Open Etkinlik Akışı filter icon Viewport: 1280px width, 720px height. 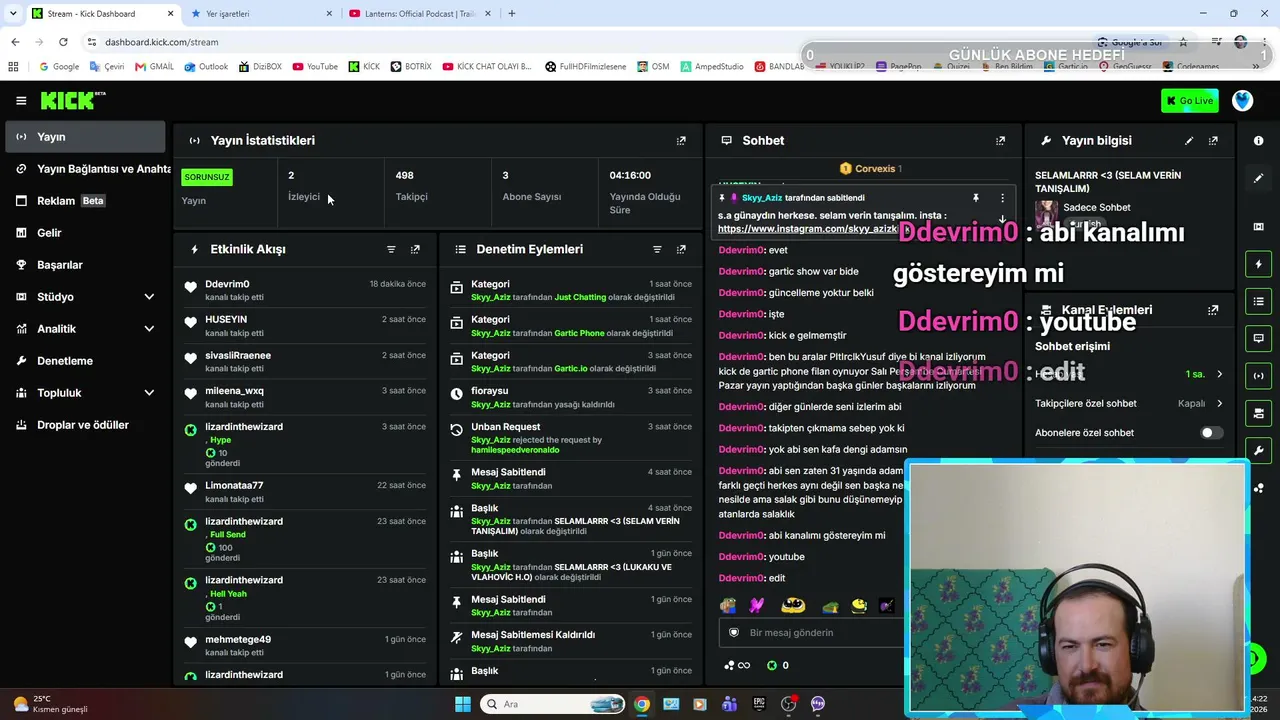point(391,249)
